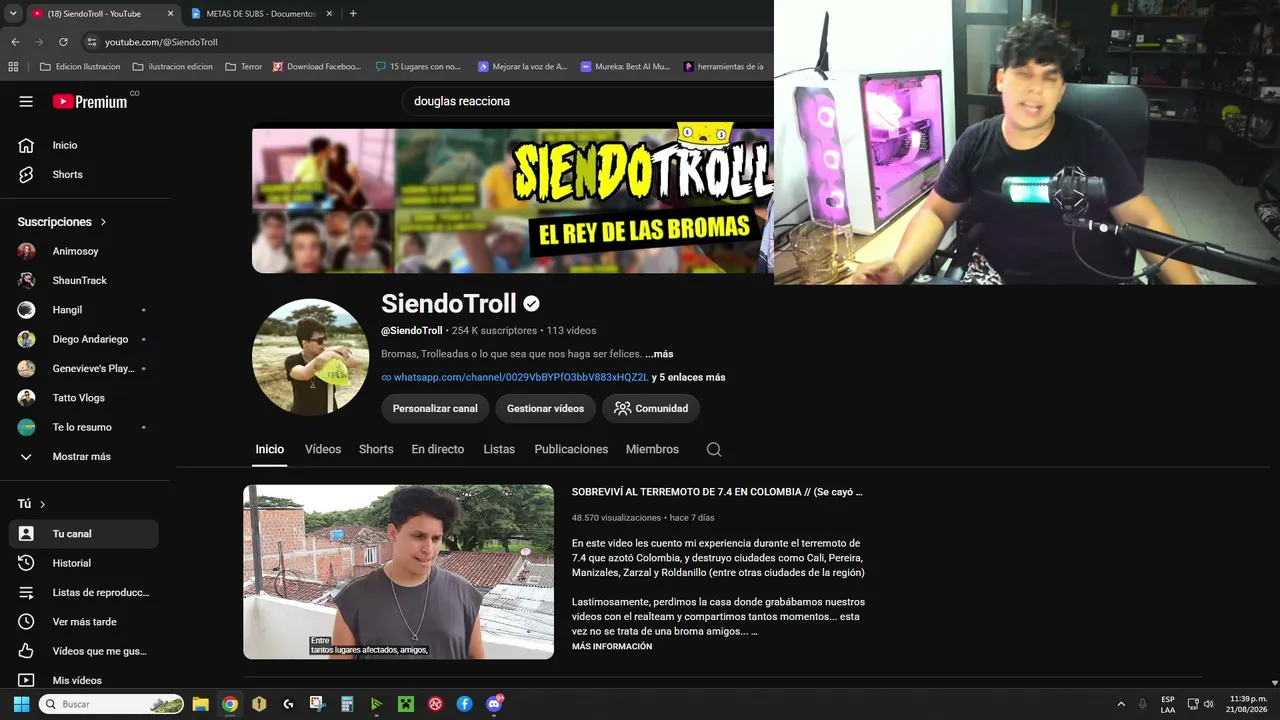Open the Mureka: Best AI bookmark
The width and height of the screenshot is (1280, 720).
tap(626, 67)
